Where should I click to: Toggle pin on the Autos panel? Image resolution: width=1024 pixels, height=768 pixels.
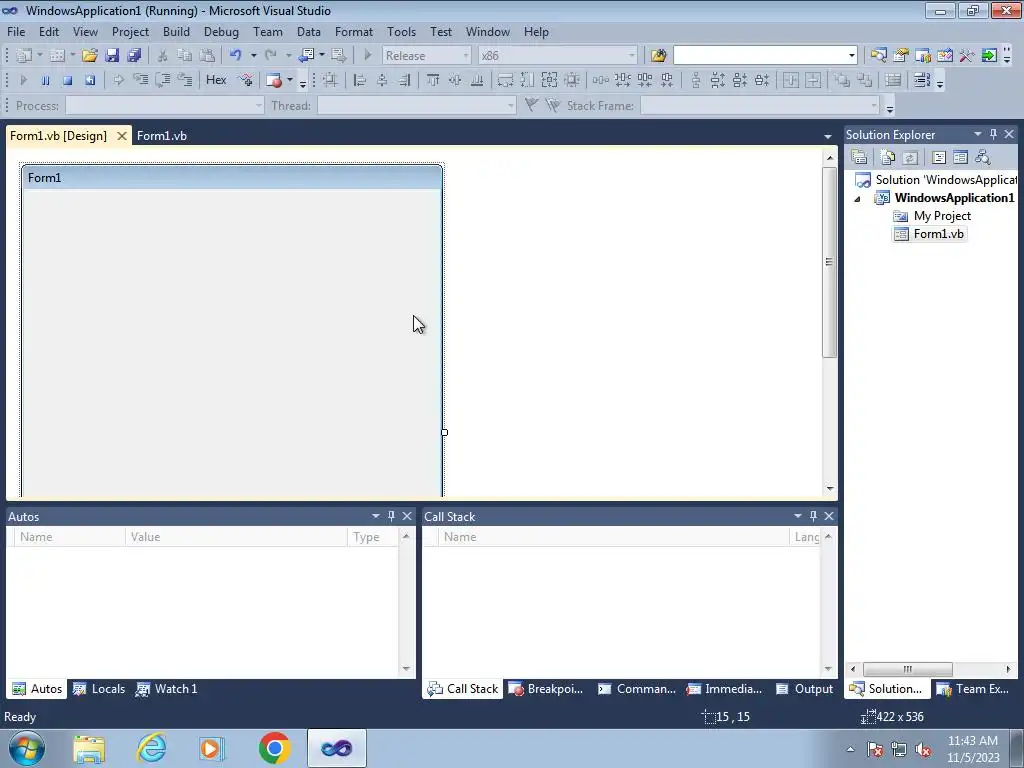[x=391, y=516]
